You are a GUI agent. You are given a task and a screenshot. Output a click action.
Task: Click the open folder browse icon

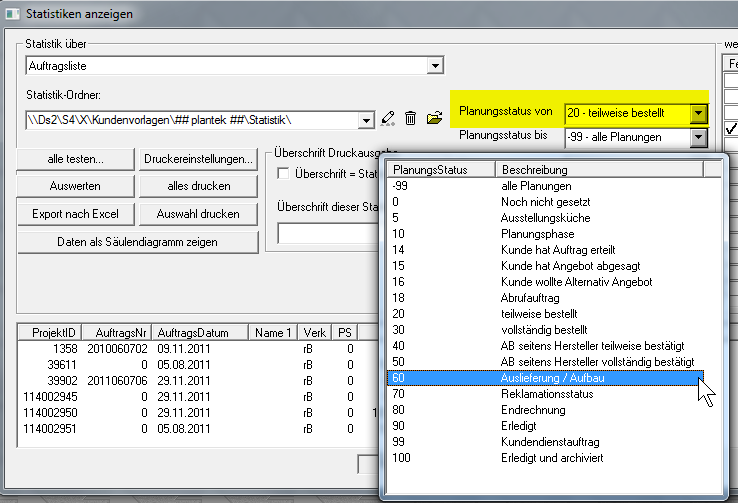click(434, 119)
